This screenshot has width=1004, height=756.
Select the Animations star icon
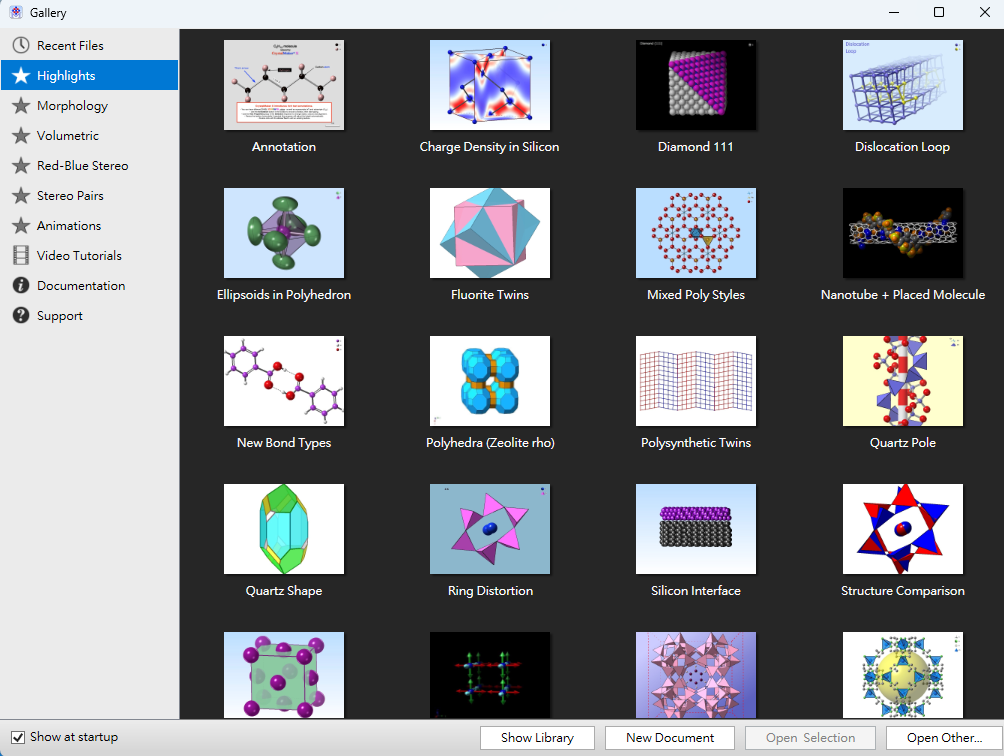click(x=21, y=225)
